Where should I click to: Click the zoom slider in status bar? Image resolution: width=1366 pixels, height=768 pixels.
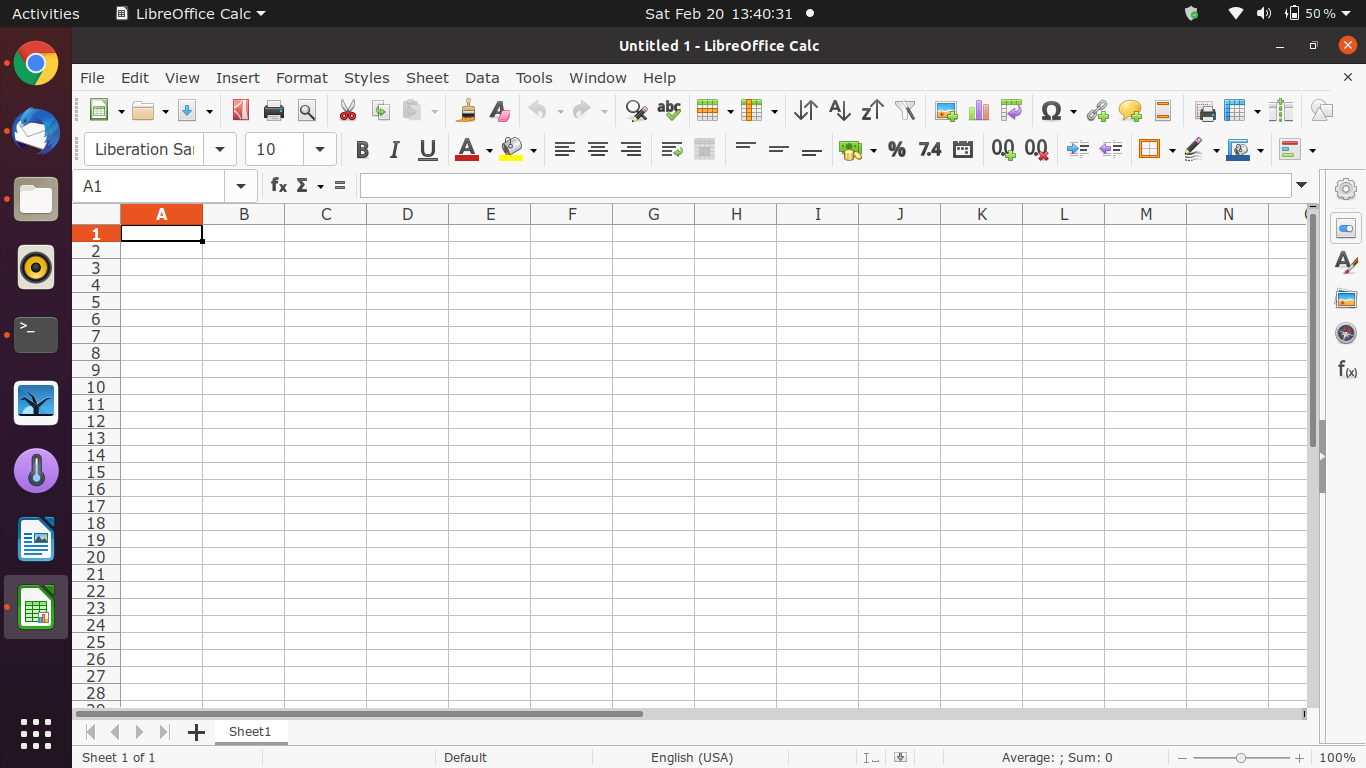click(x=1240, y=758)
